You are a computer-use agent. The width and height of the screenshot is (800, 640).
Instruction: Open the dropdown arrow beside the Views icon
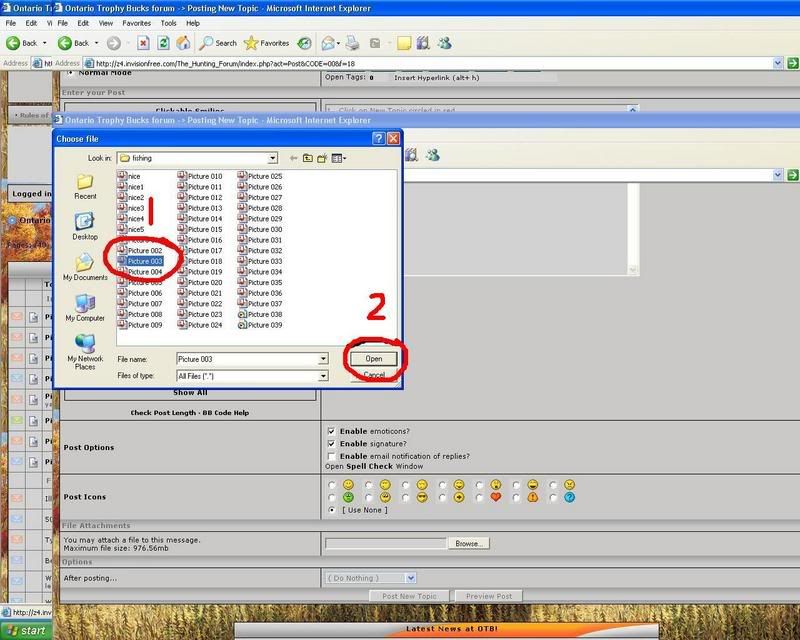[x=345, y=158]
